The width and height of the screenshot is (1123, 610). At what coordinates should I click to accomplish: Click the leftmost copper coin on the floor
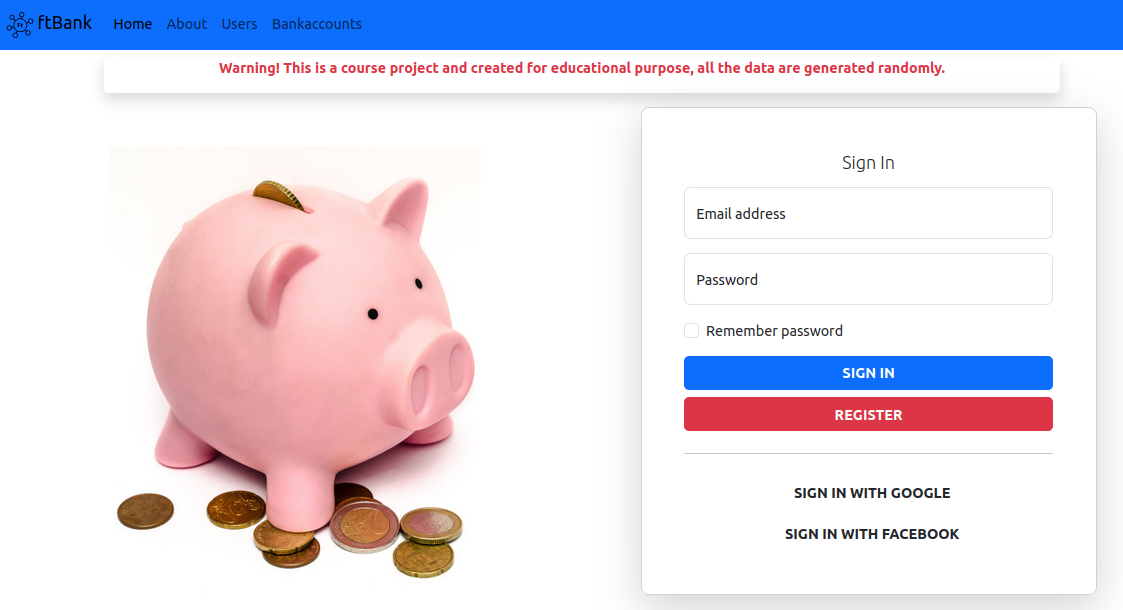click(x=145, y=511)
